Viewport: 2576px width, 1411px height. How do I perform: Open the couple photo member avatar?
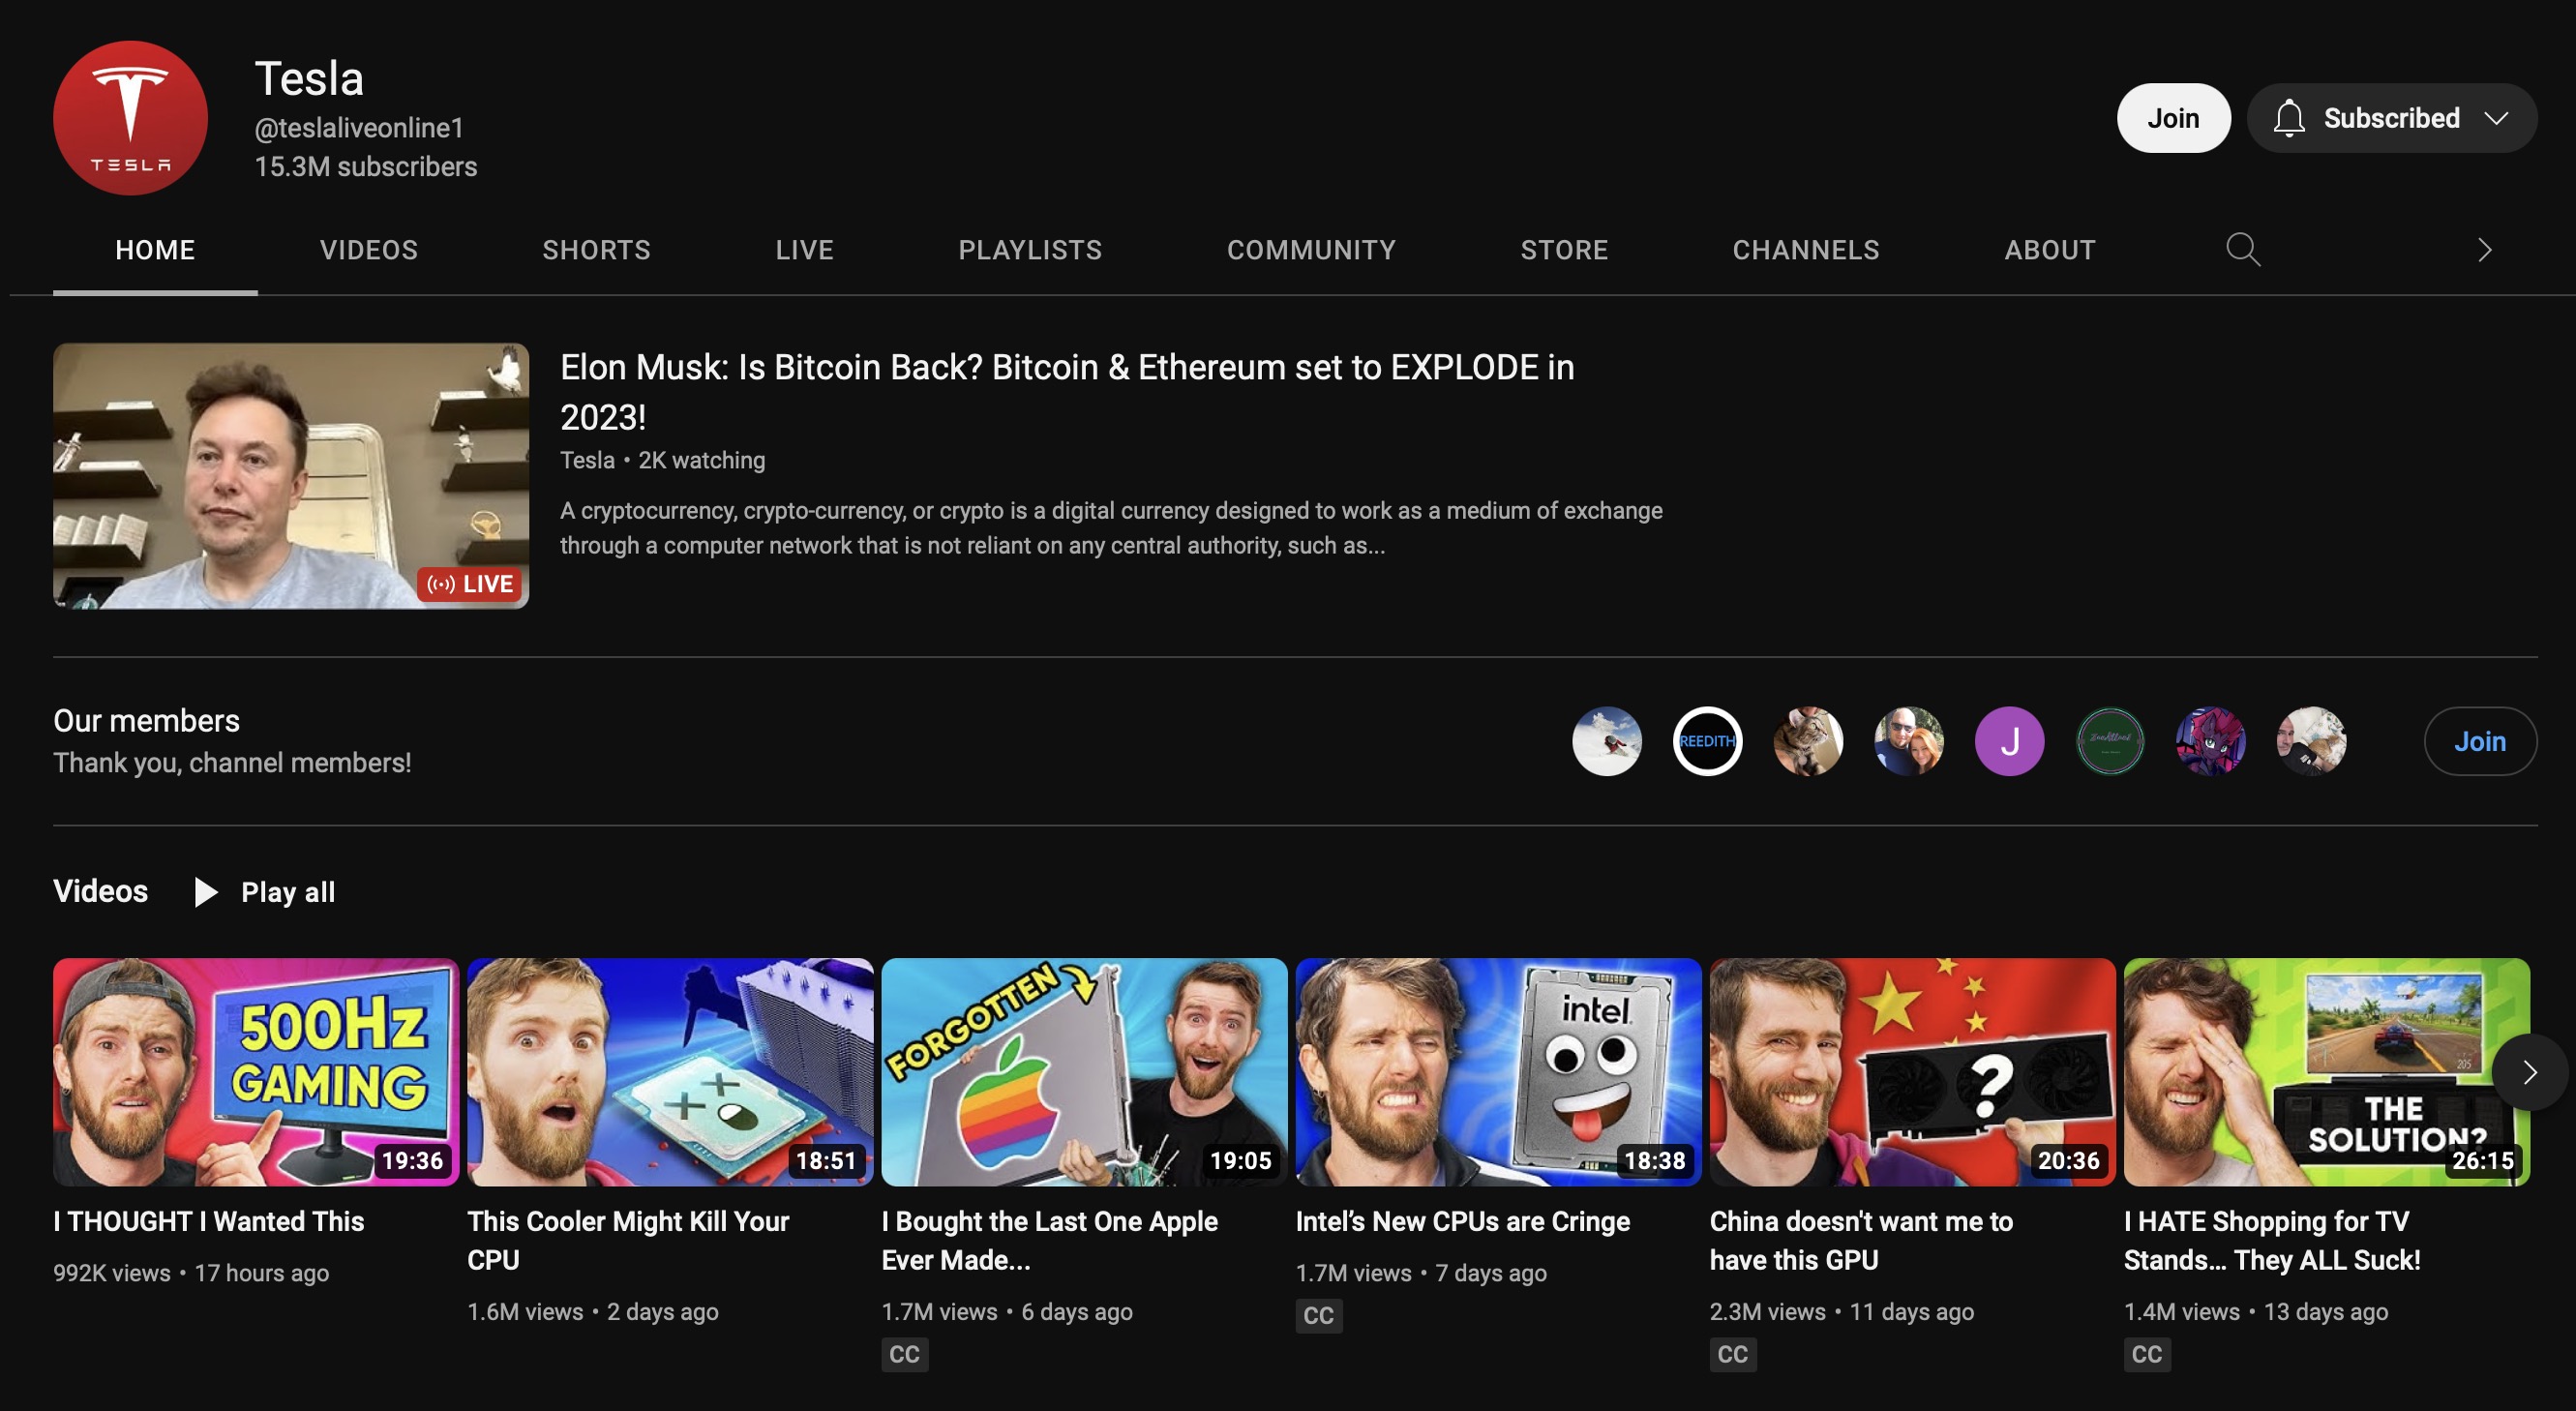(1908, 741)
